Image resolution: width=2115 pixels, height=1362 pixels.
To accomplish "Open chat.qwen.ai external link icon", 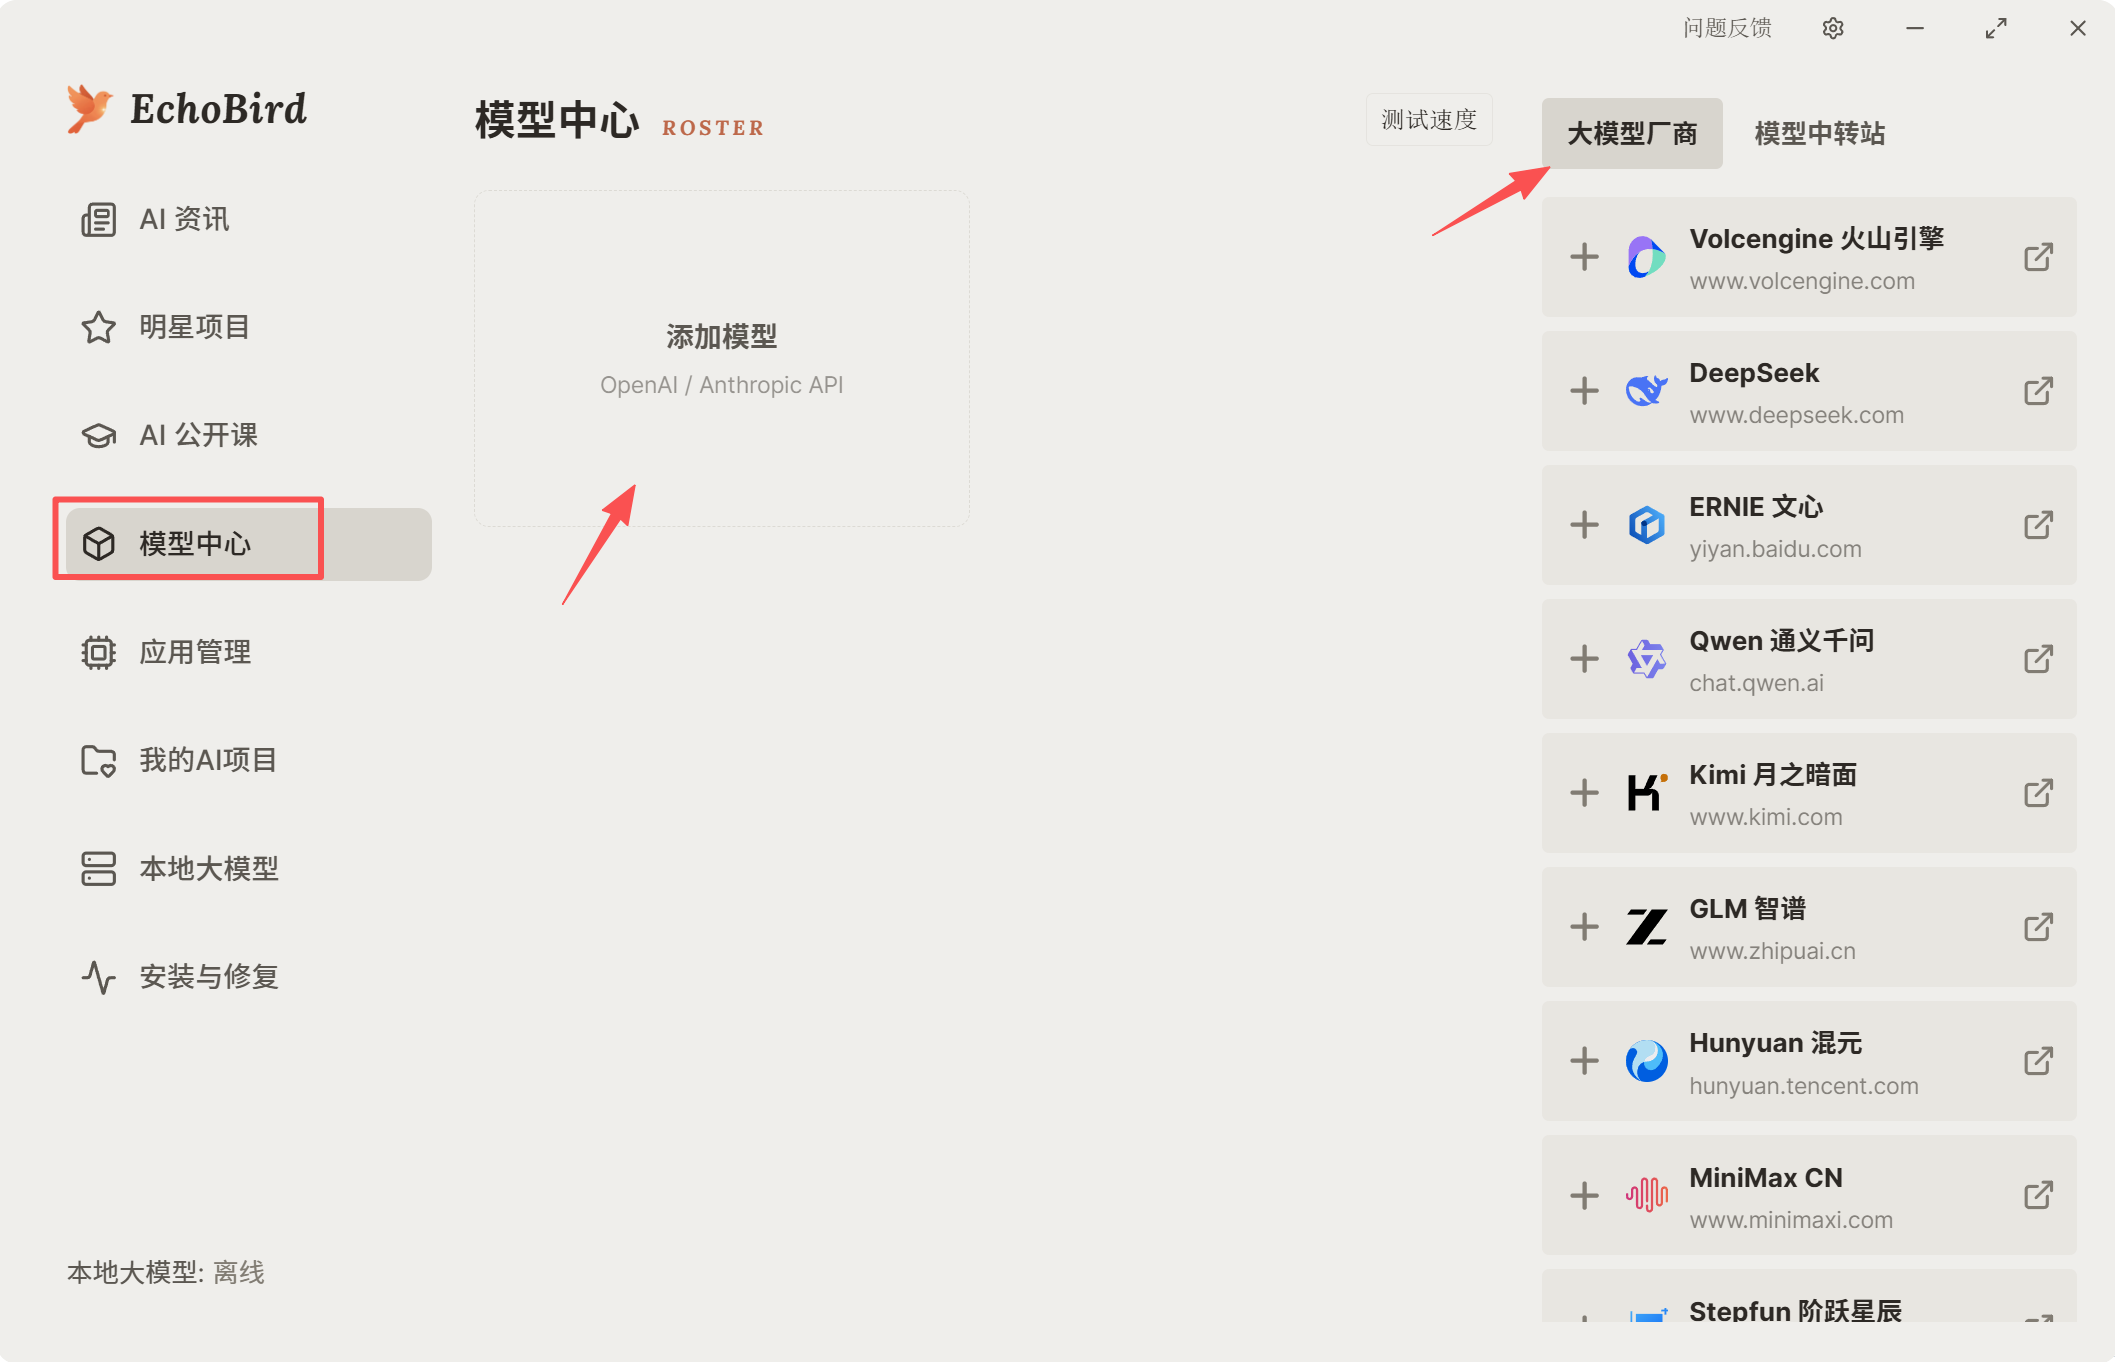I will click(x=2038, y=659).
